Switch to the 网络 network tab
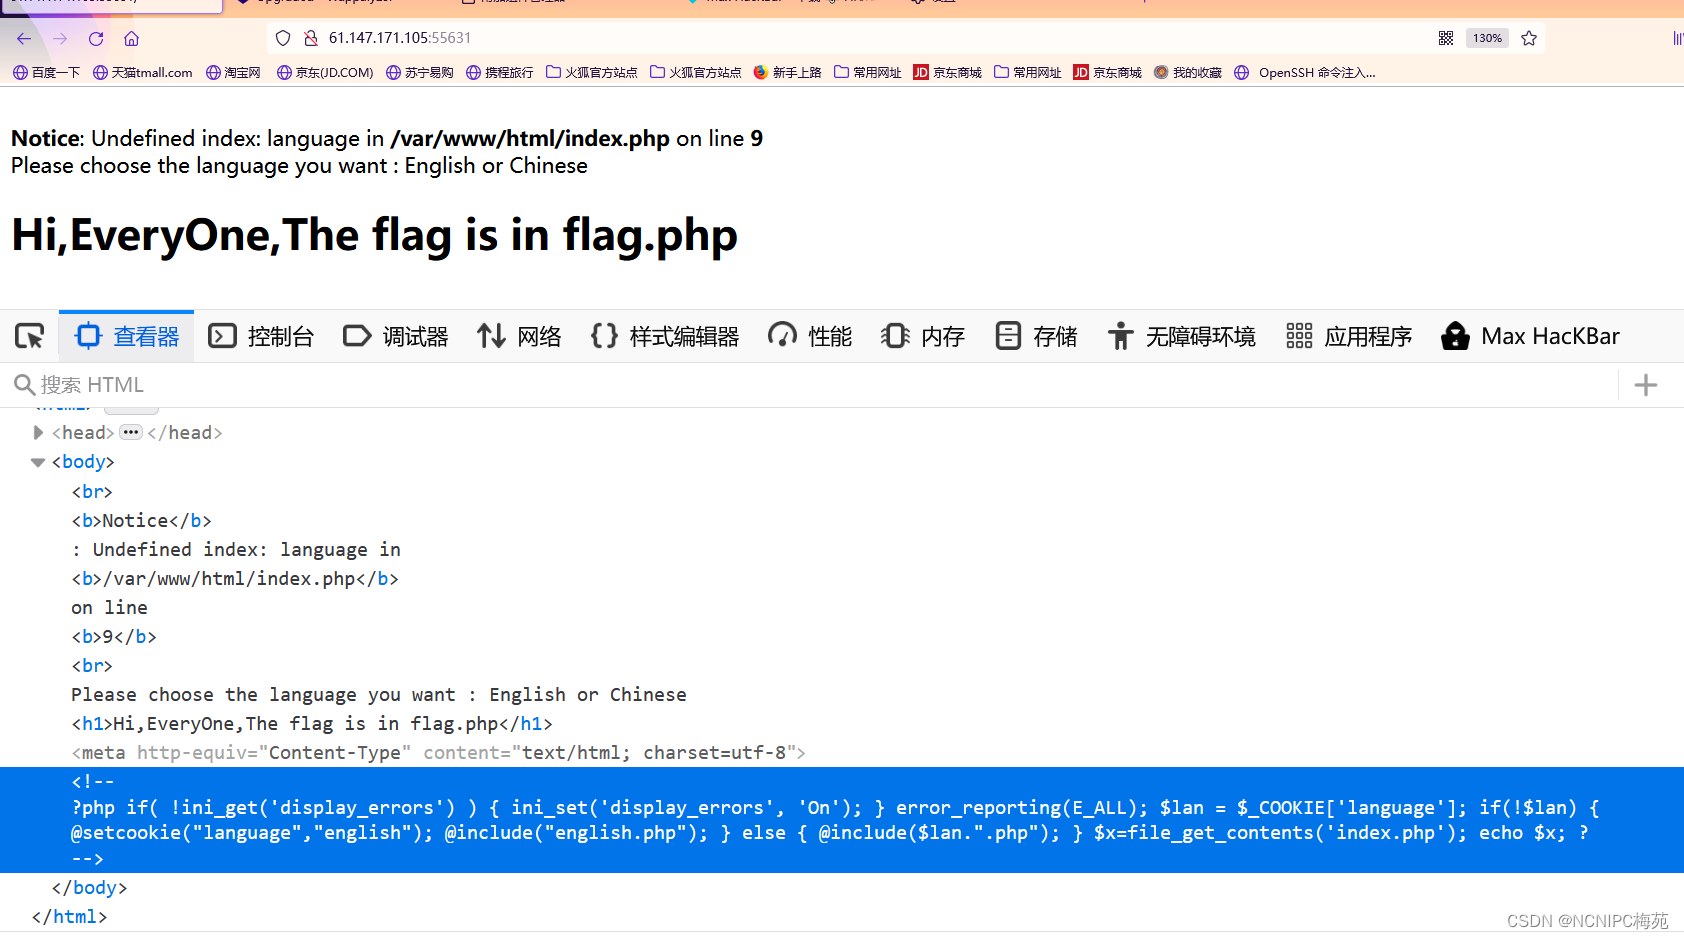The width and height of the screenshot is (1684, 939). point(519,336)
